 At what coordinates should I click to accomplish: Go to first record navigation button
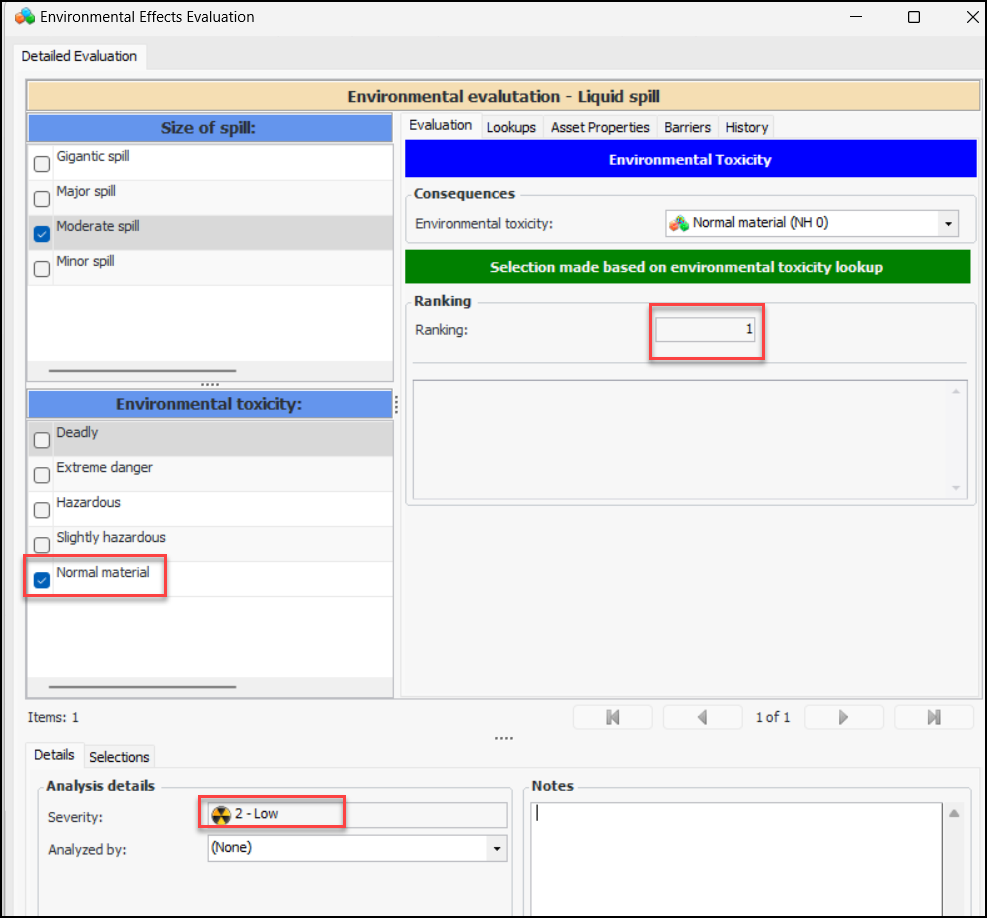(613, 717)
